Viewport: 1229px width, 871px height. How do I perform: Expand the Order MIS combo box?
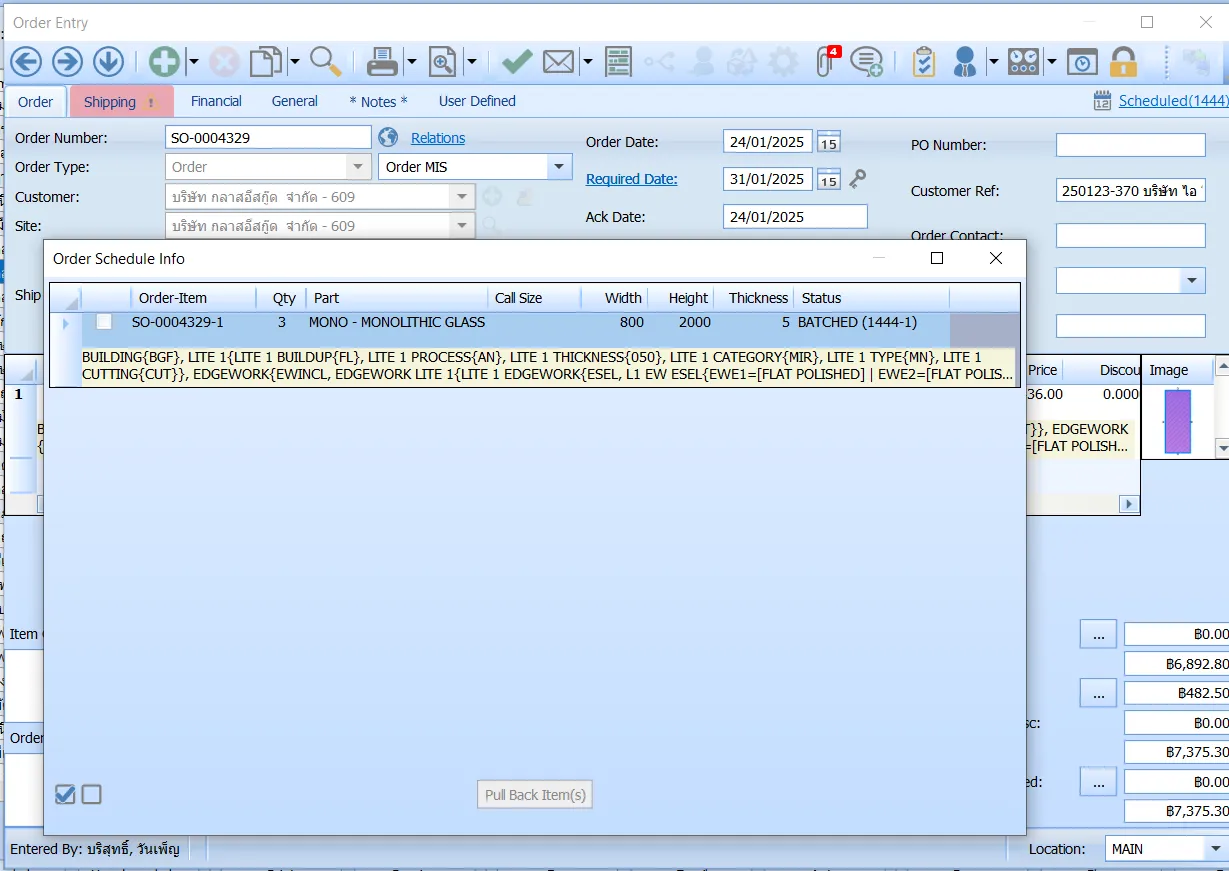pos(559,167)
